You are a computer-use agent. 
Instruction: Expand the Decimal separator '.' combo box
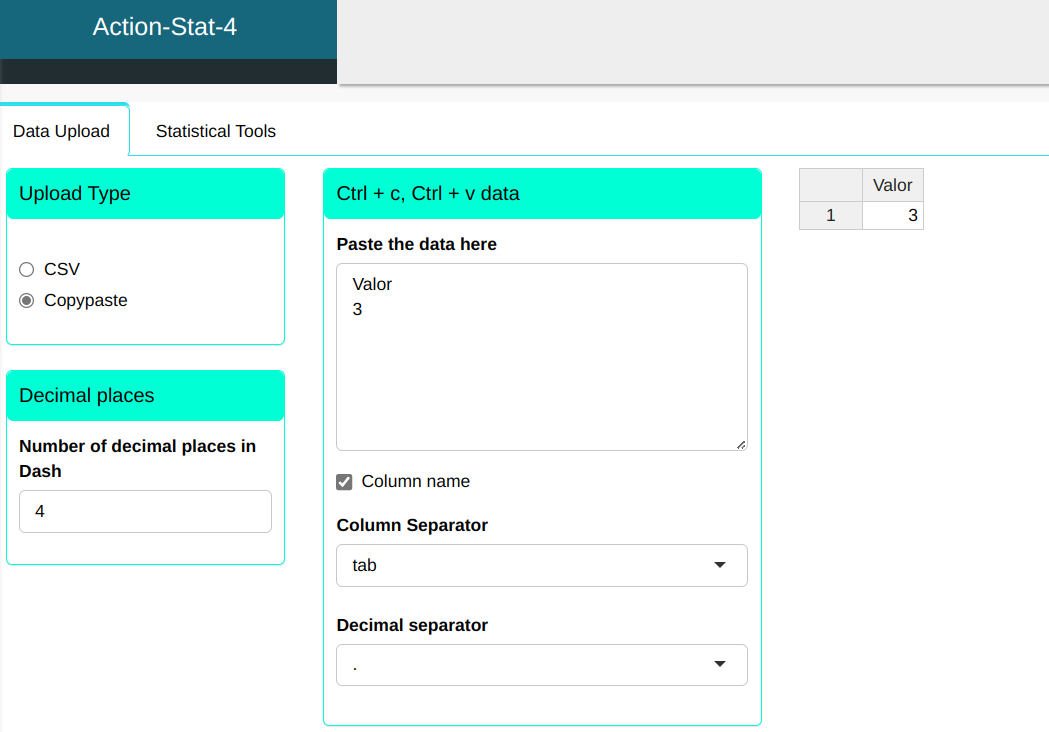tap(540, 665)
